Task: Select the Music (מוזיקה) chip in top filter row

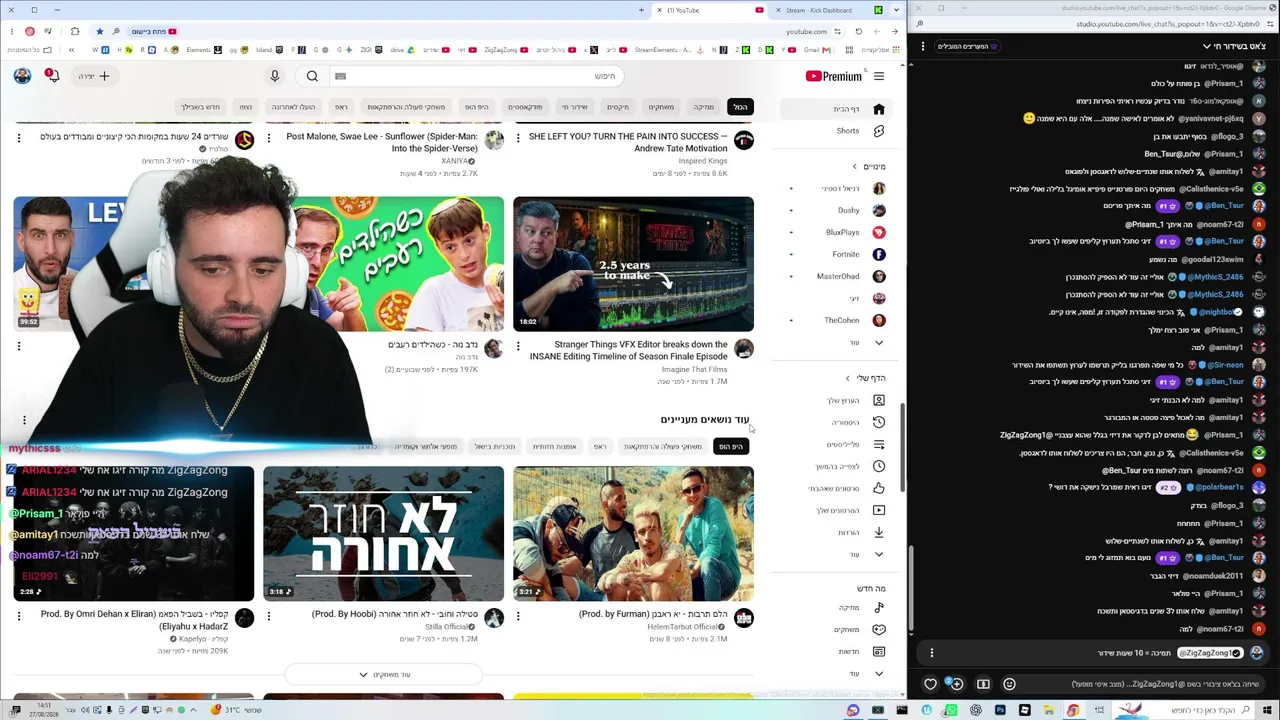Action: pyautogui.click(x=704, y=107)
